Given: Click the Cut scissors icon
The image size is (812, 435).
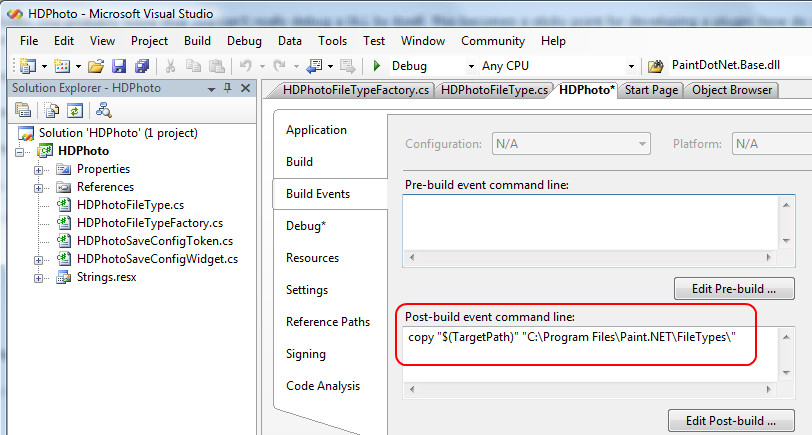Looking at the screenshot, I should tap(170, 66).
